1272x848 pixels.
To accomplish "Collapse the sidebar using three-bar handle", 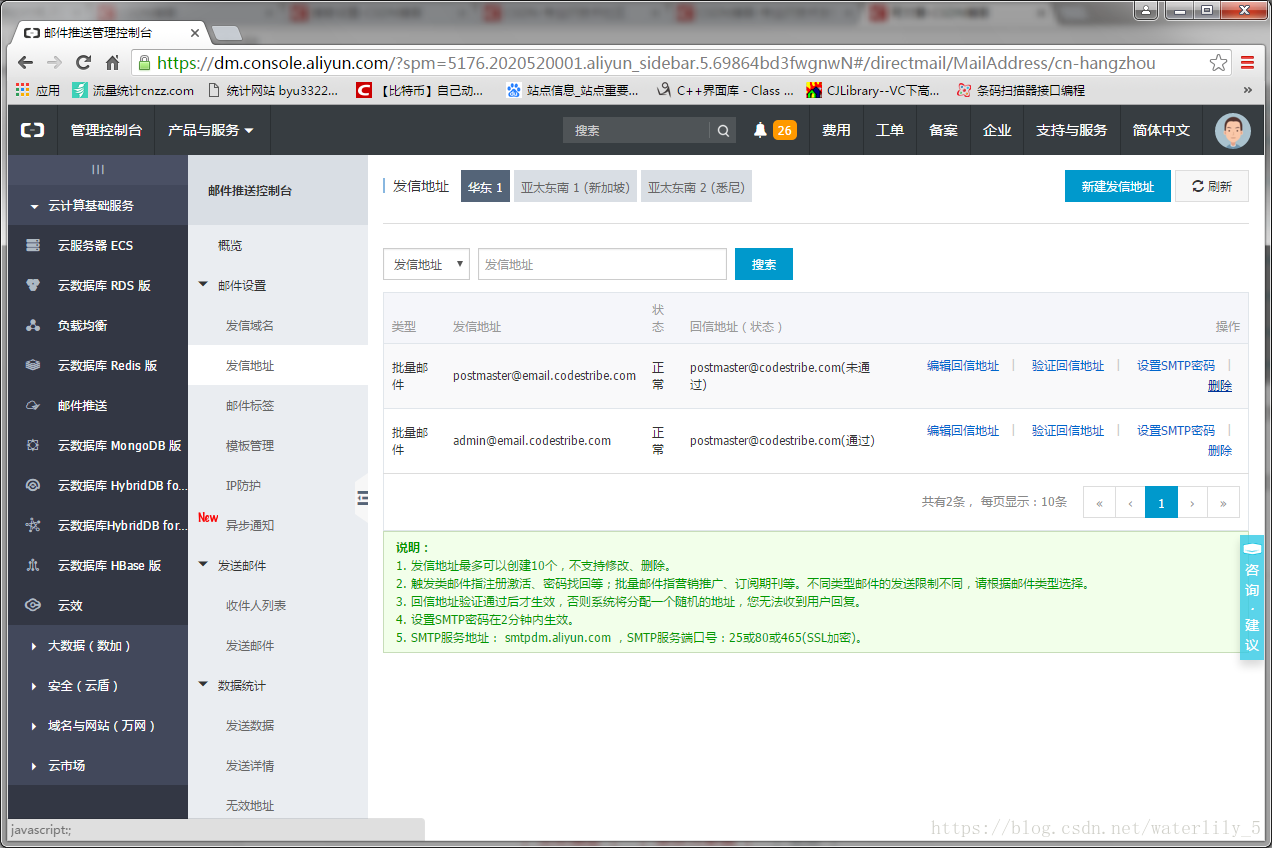I will point(98,169).
